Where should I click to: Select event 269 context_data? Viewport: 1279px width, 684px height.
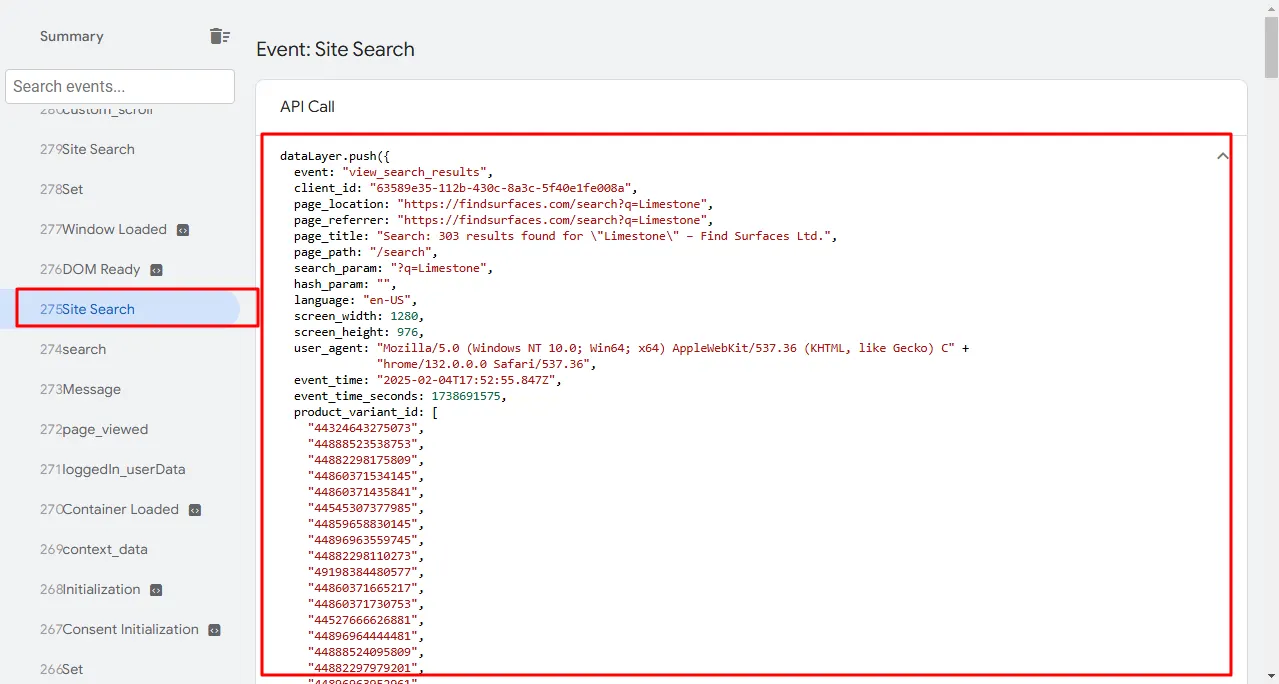click(x=120, y=549)
